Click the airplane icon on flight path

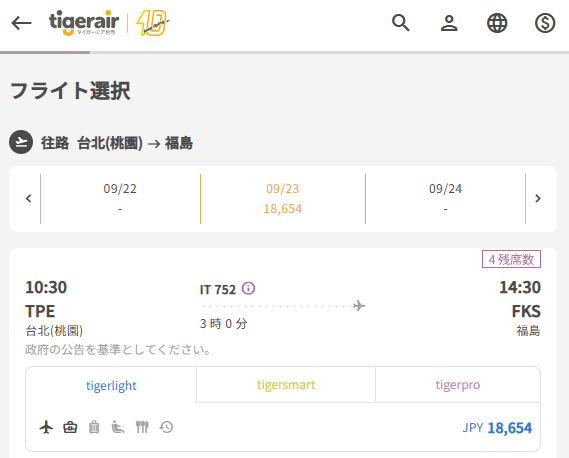click(359, 306)
